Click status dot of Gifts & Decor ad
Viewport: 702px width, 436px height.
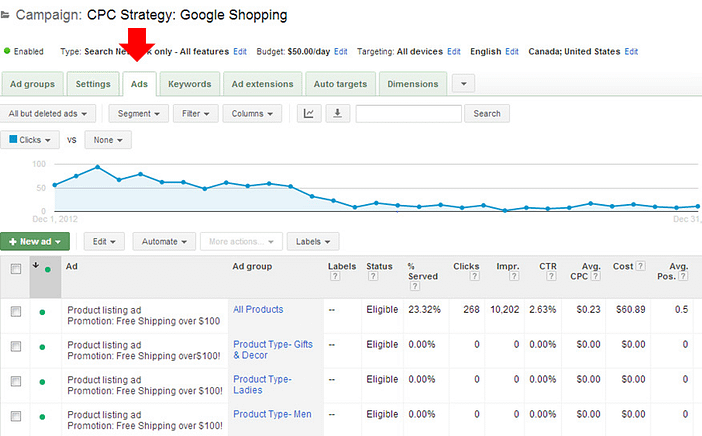[x=42, y=347]
